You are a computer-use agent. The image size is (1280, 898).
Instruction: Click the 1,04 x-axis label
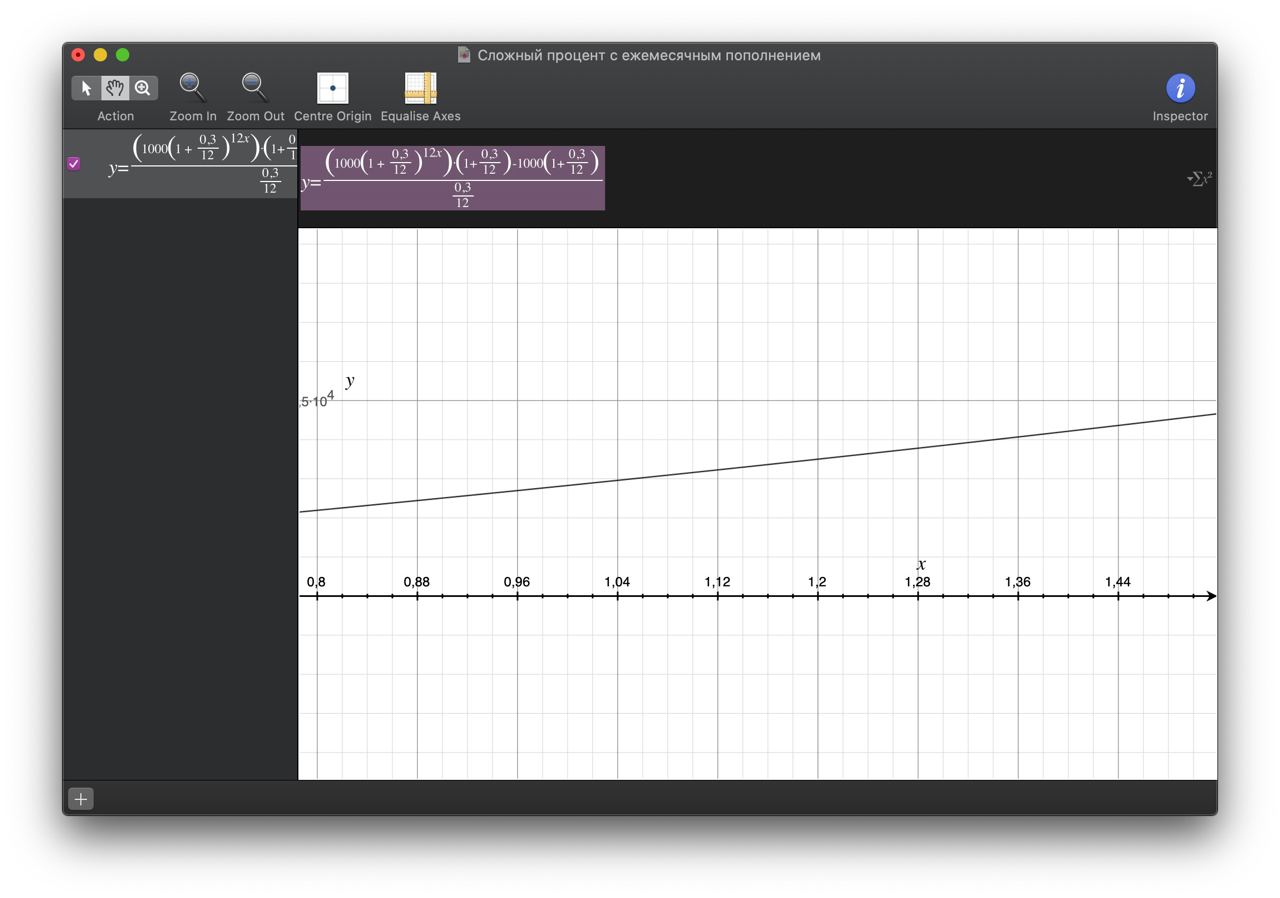(x=617, y=582)
